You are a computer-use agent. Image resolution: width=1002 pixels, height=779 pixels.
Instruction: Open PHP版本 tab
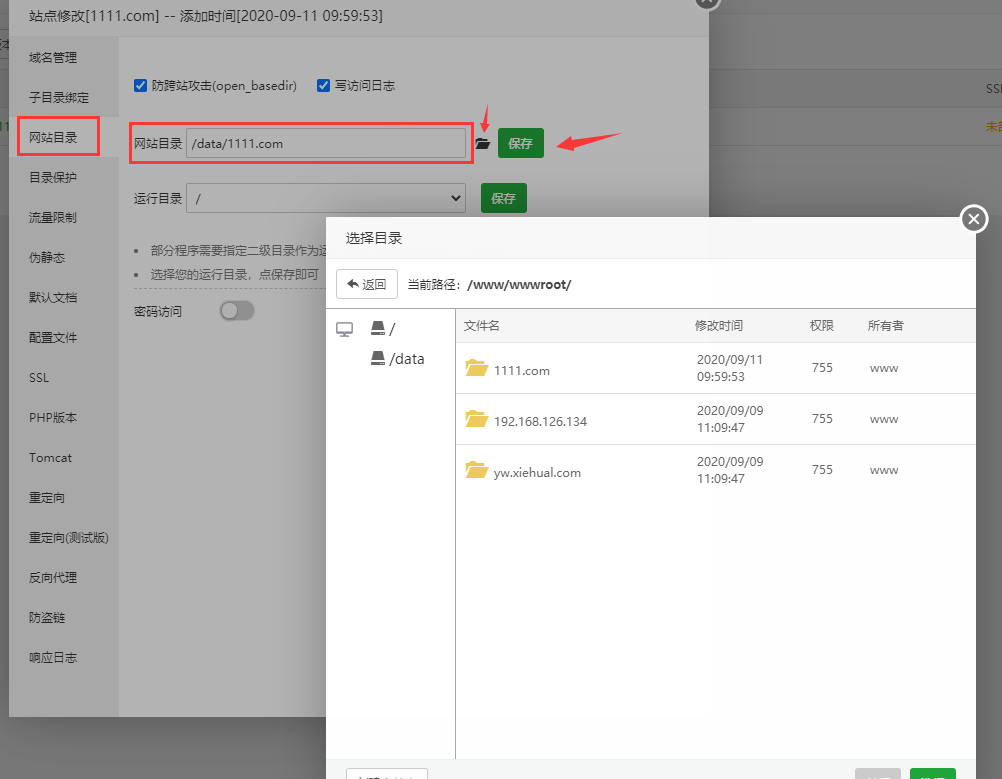(x=53, y=418)
